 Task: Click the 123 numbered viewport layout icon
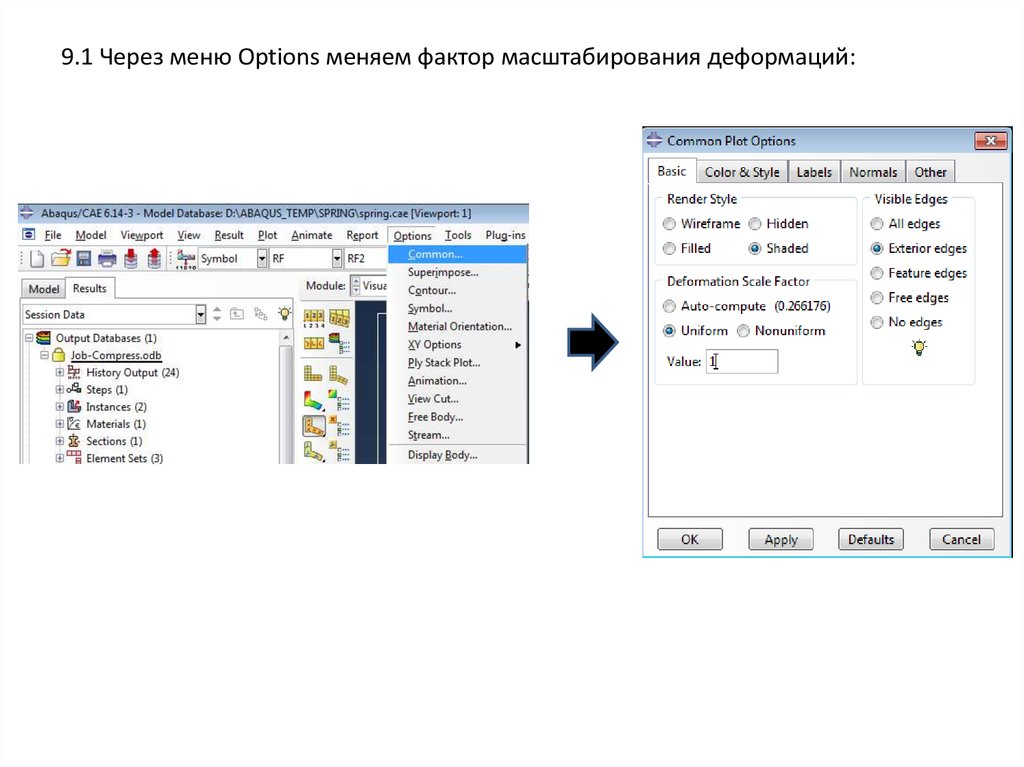(x=313, y=318)
